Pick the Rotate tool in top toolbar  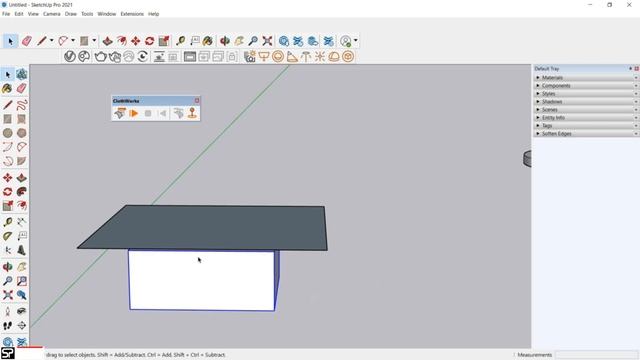click(x=150, y=41)
